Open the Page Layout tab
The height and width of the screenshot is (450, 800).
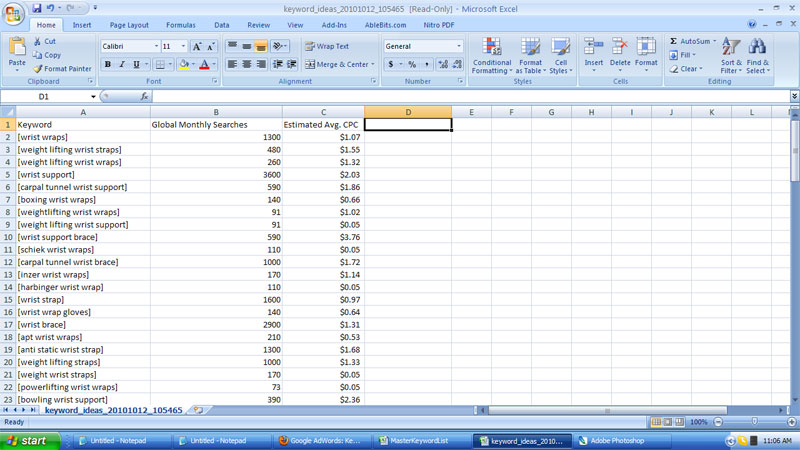(x=129, y=25)
